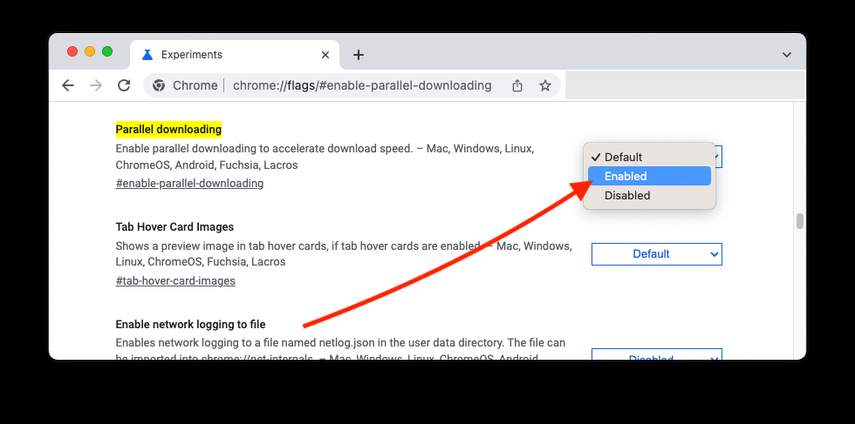855x424 pixels.
Task: Click the Parallel downloading heading
Action: click(168, 129)
